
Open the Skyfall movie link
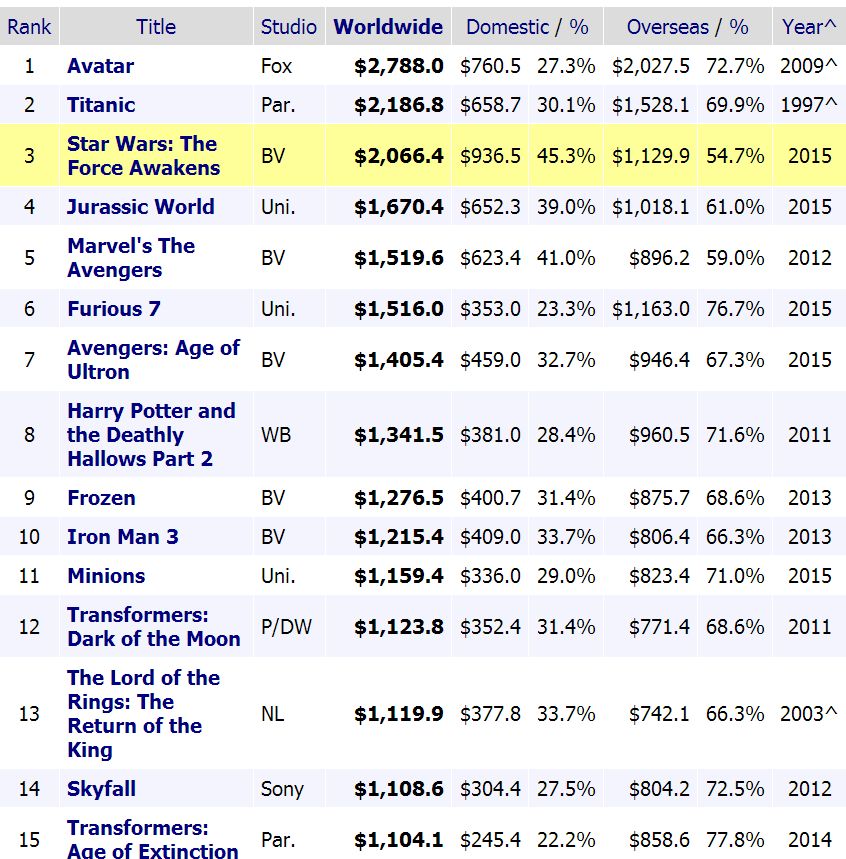pyautogui.click(x=101, y=789)
